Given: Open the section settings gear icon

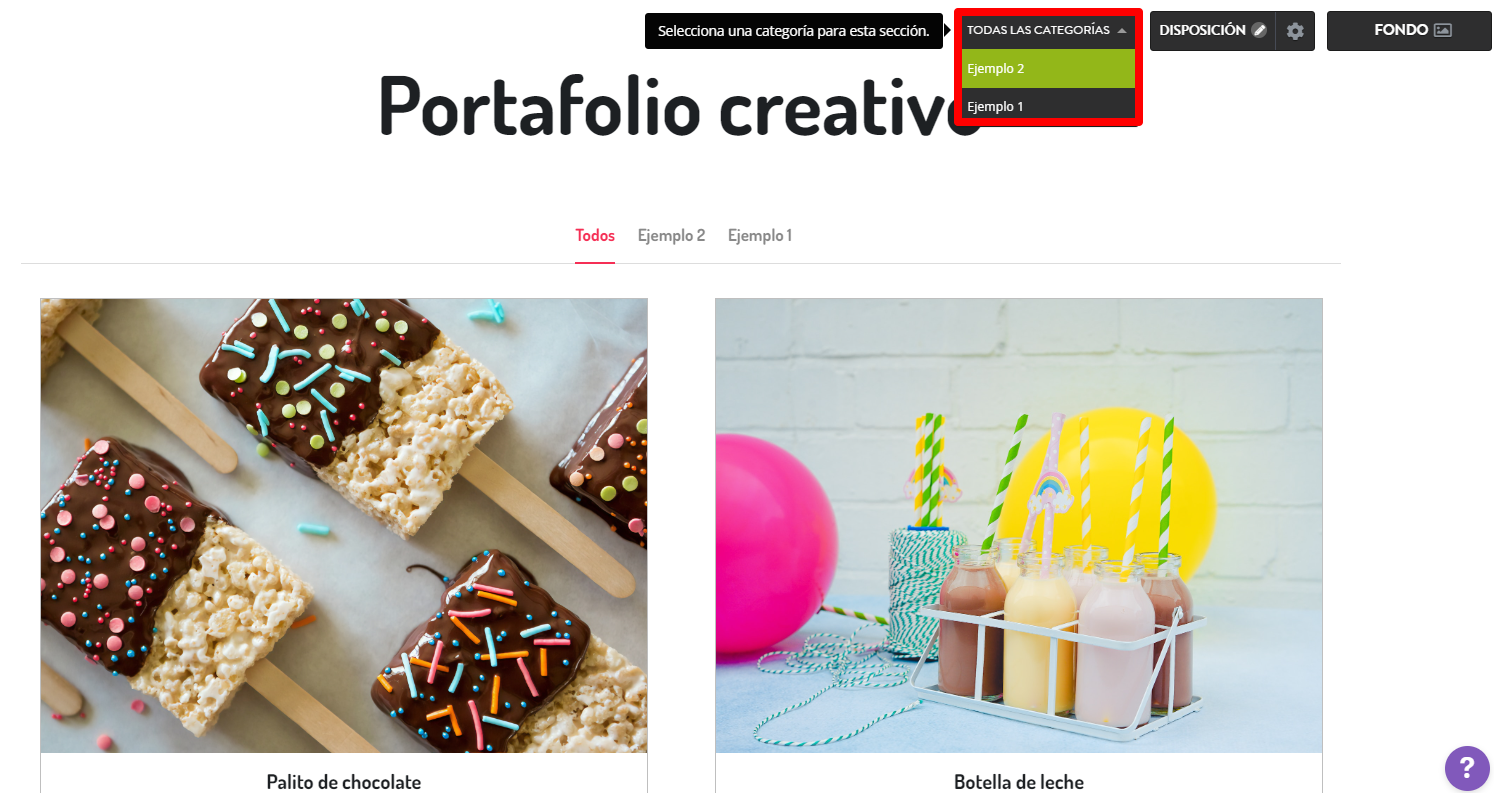Looking at the screenshot, I should tap(1295, 31).
